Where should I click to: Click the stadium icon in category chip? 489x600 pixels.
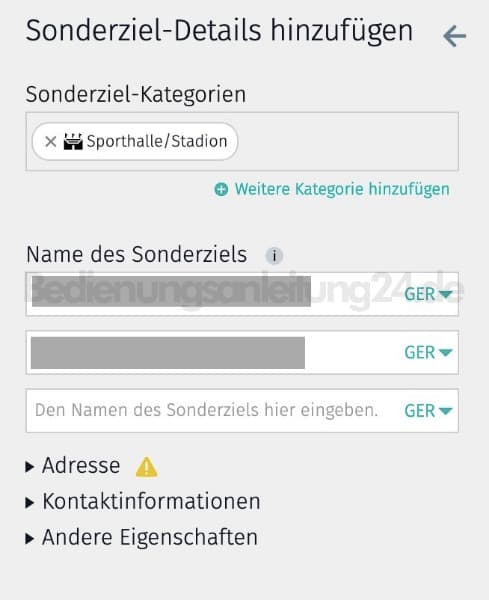click(x=73, y=141)
